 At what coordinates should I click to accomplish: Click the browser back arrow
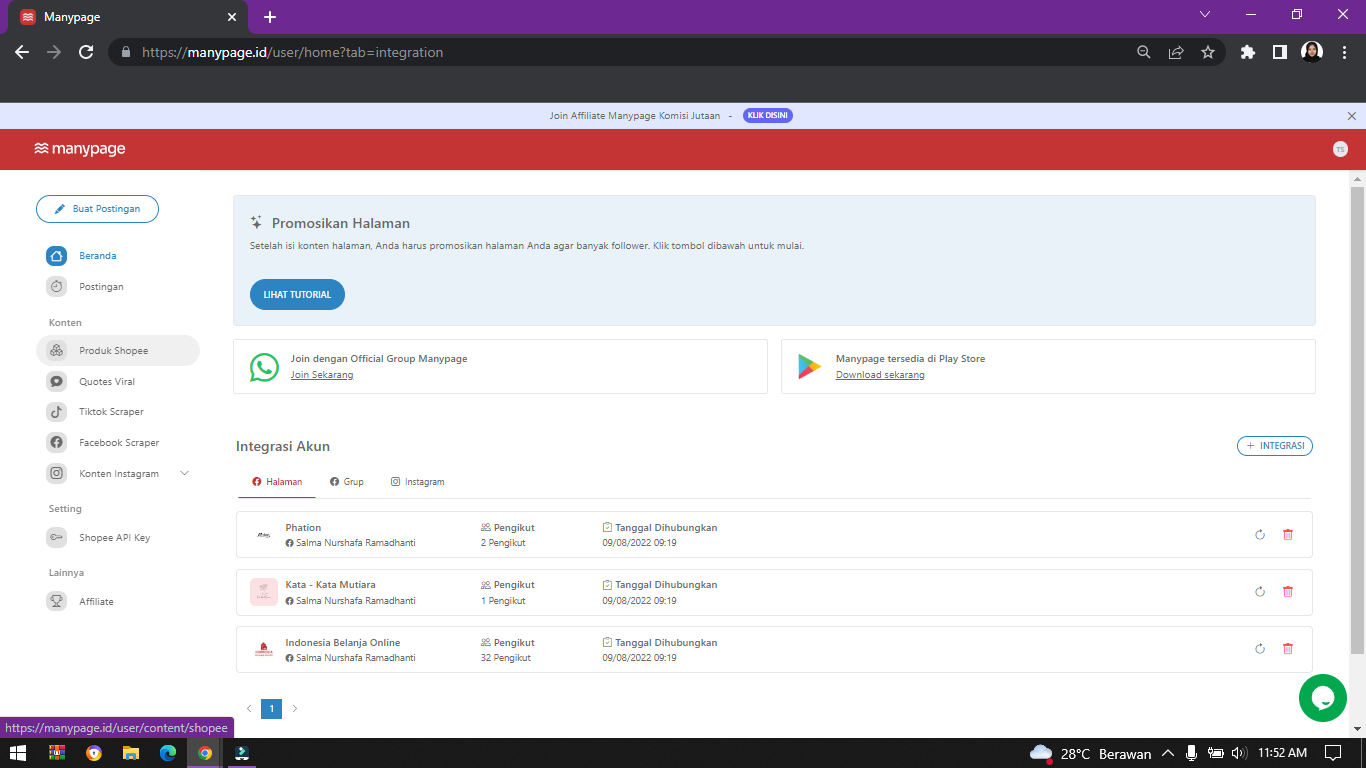coord(22,52)
